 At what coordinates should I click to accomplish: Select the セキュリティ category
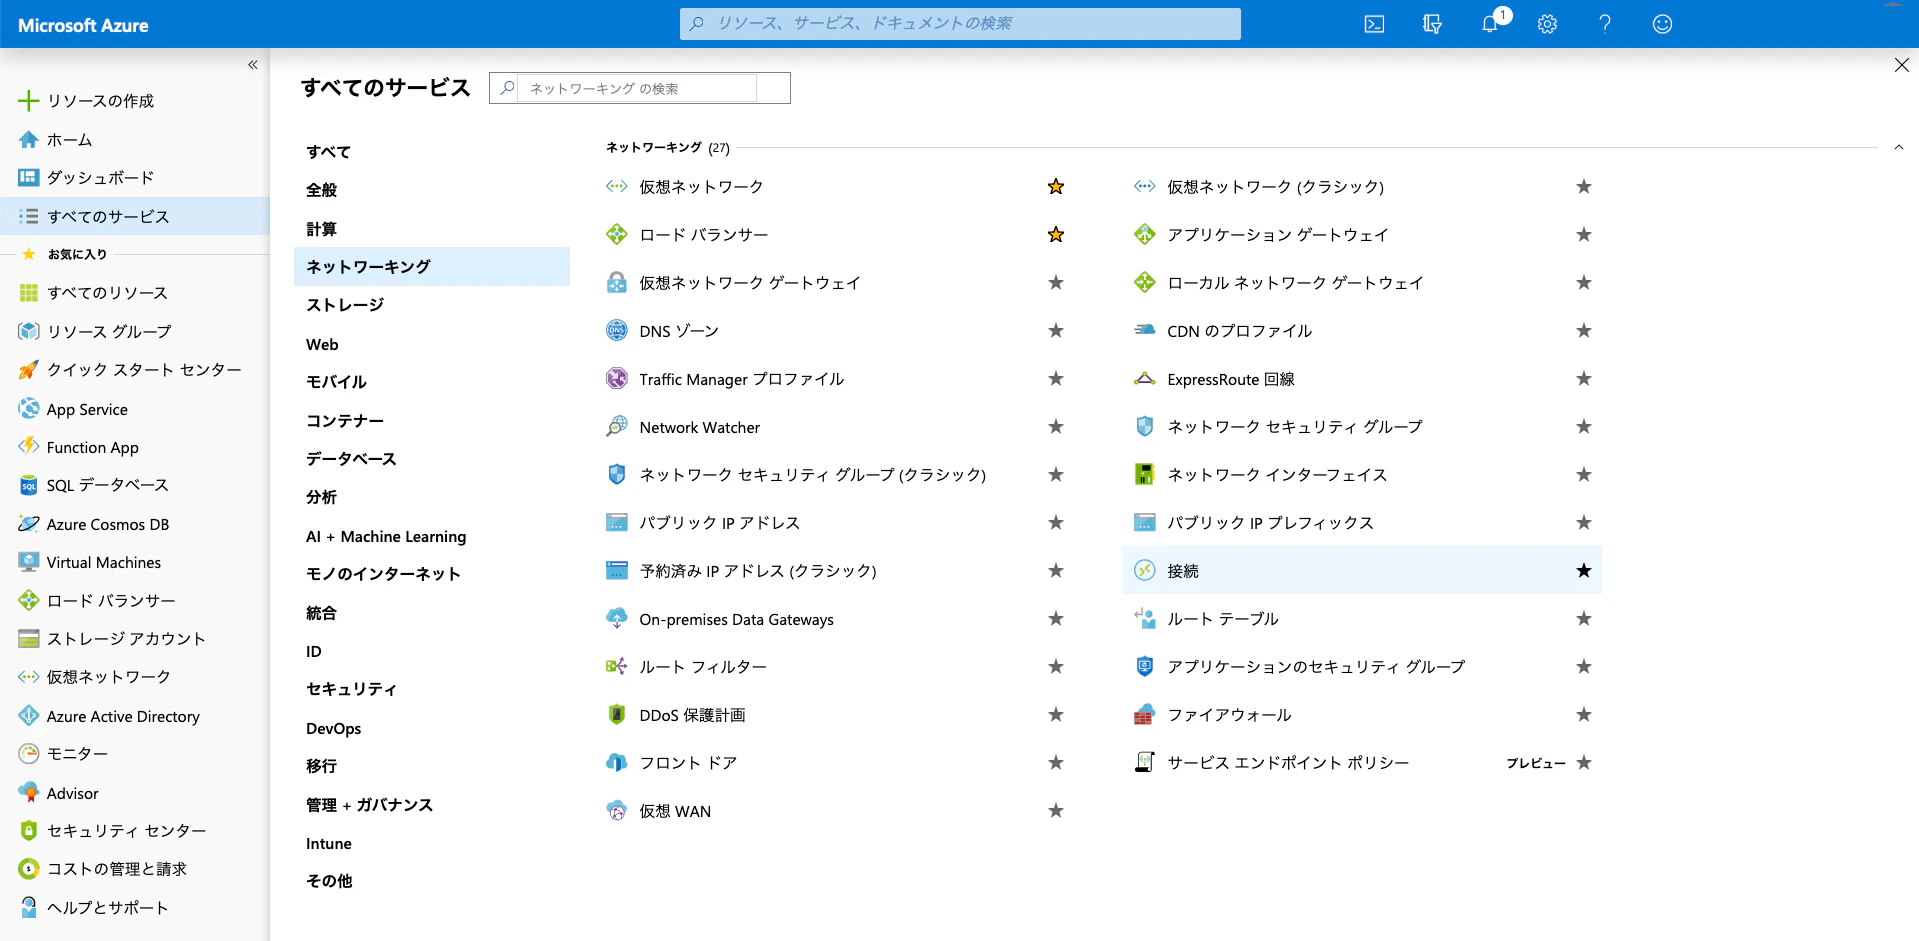coord(432,689)
